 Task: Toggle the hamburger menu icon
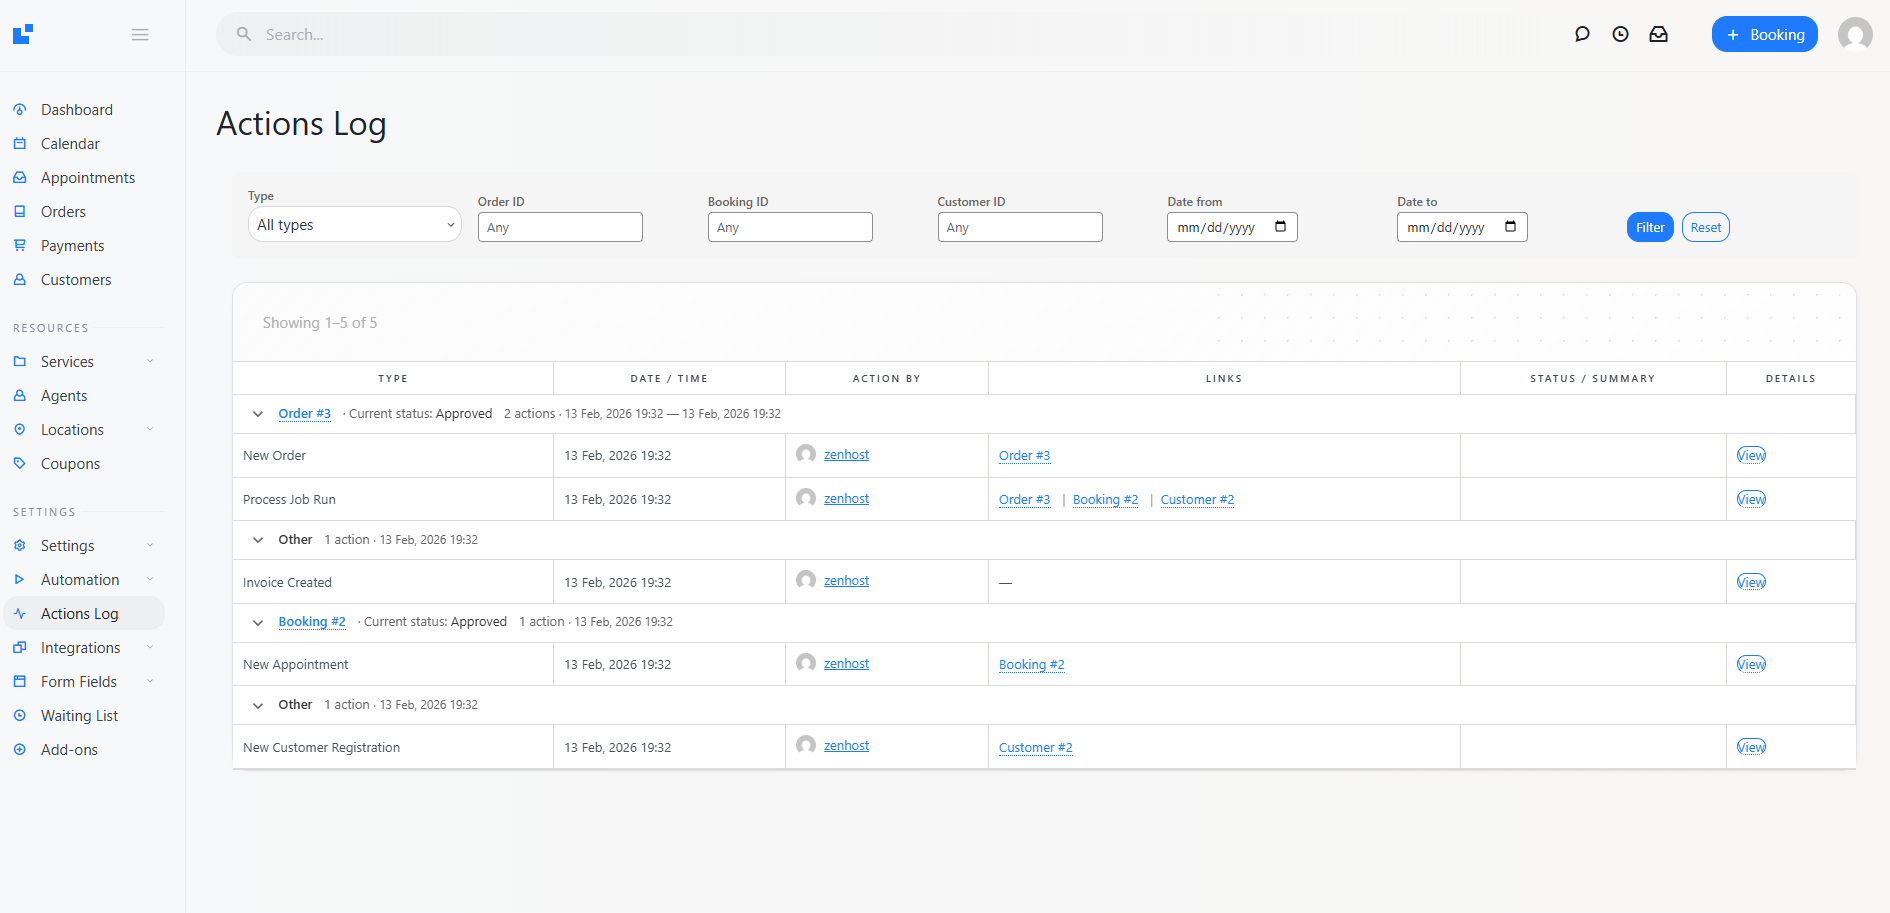click(140, 35)
